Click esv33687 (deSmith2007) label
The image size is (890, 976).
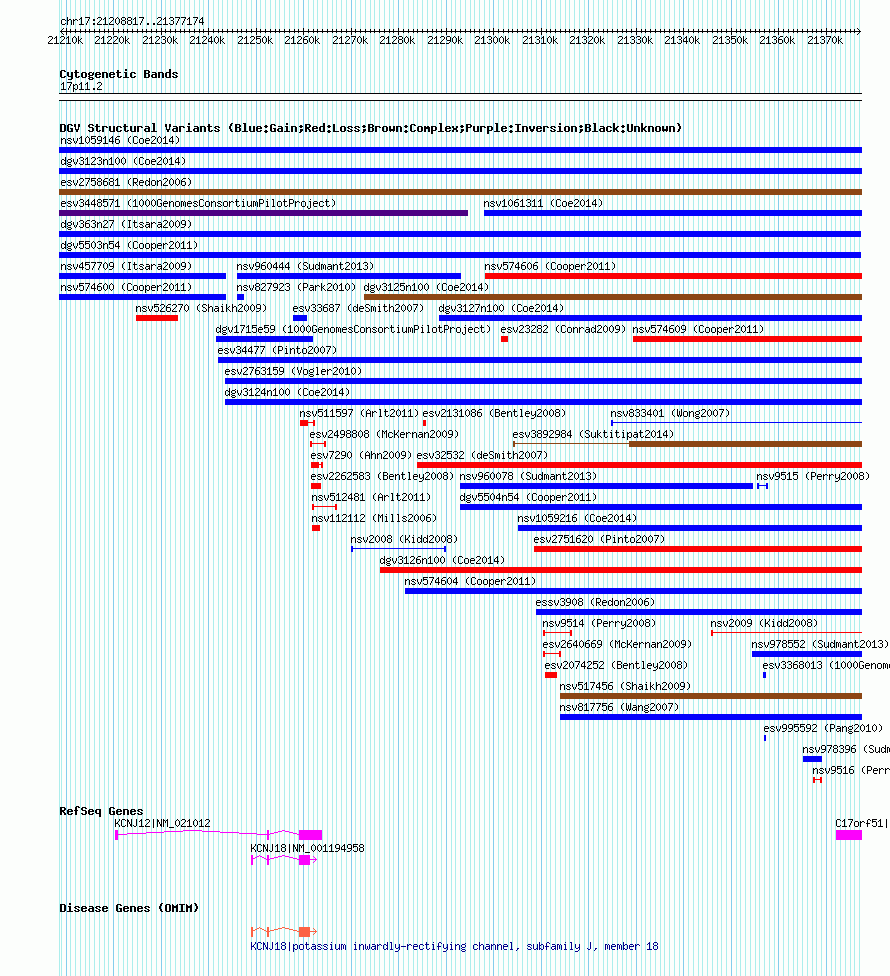tap(358, 308)
